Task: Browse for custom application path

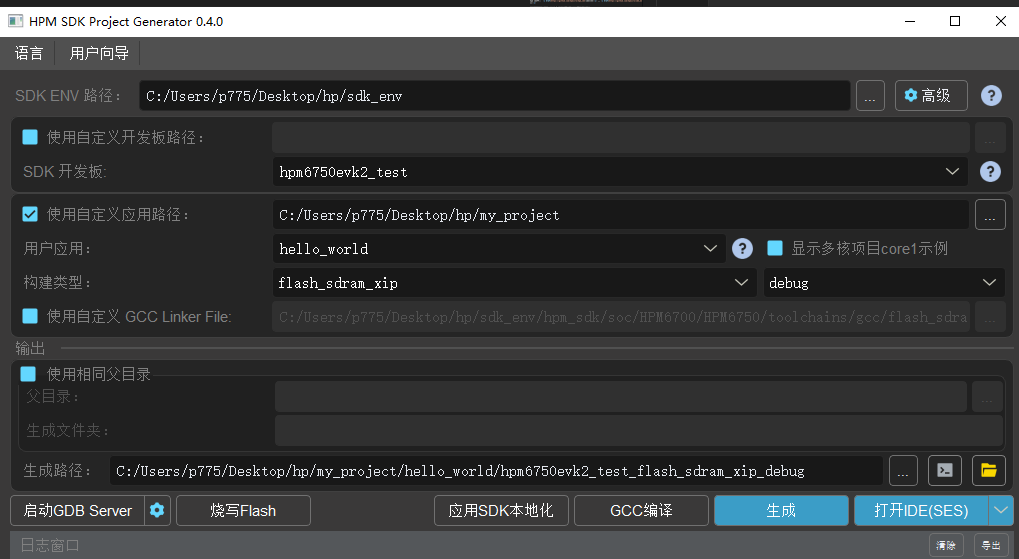Action: point(989,215)
